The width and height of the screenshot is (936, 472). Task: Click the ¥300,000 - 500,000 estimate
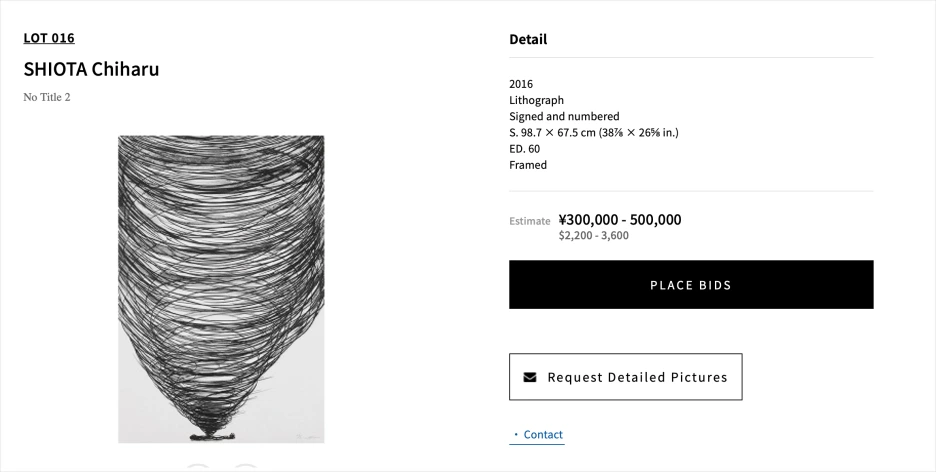[x=620, y=219]
